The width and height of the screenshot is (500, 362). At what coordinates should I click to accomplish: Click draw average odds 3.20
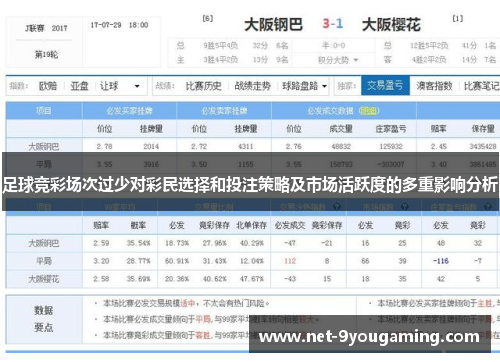[x=101, y=261]
